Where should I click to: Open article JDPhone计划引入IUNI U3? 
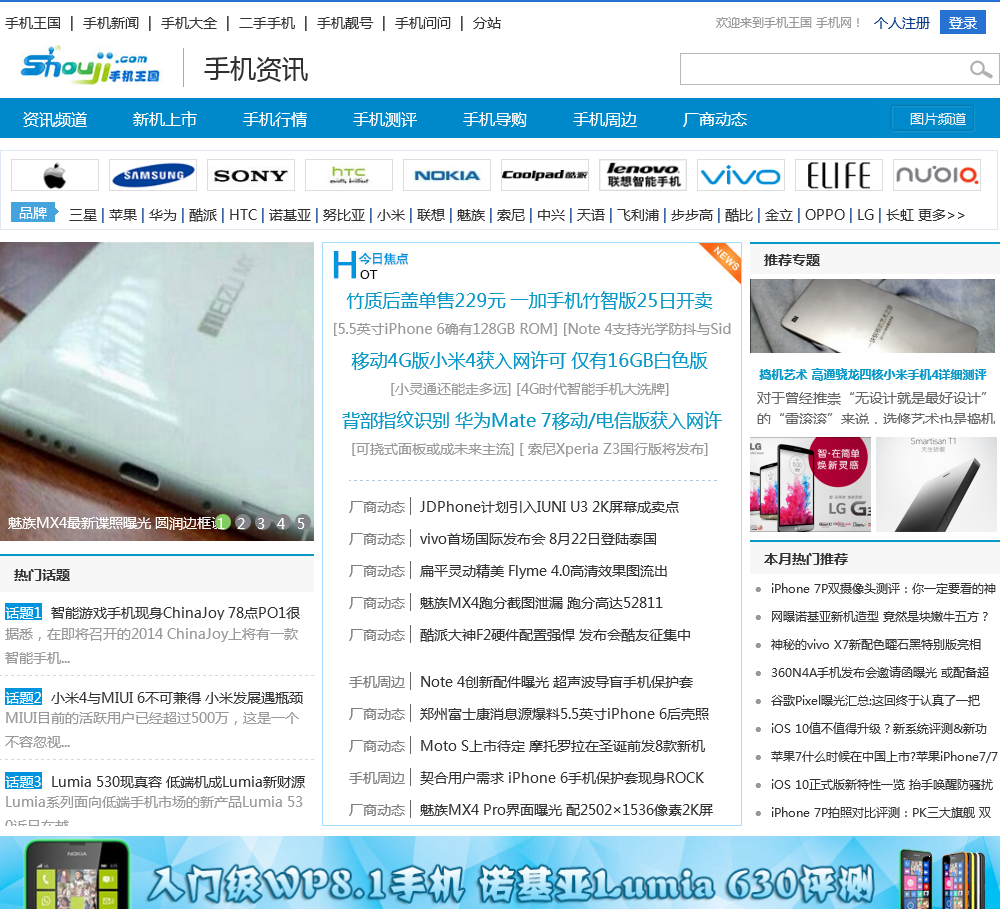549,507
